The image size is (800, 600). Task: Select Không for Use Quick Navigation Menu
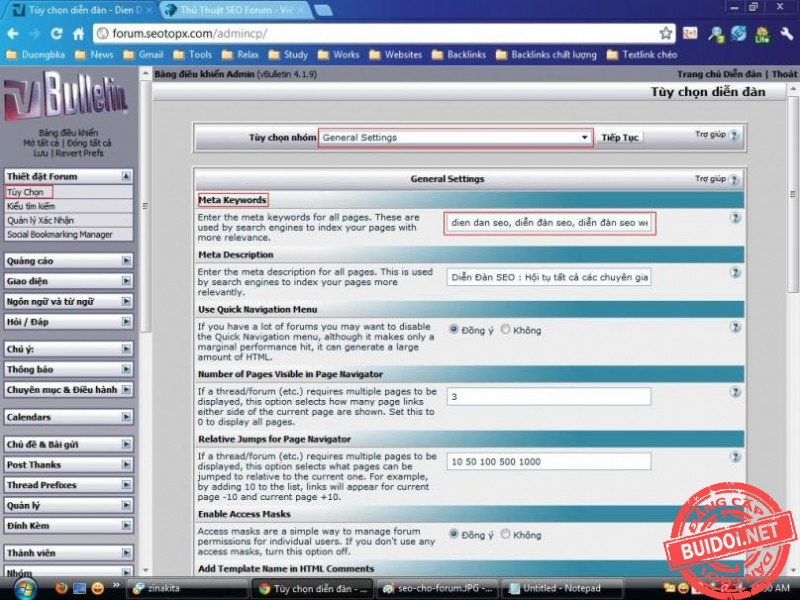[x=506, y=329]
